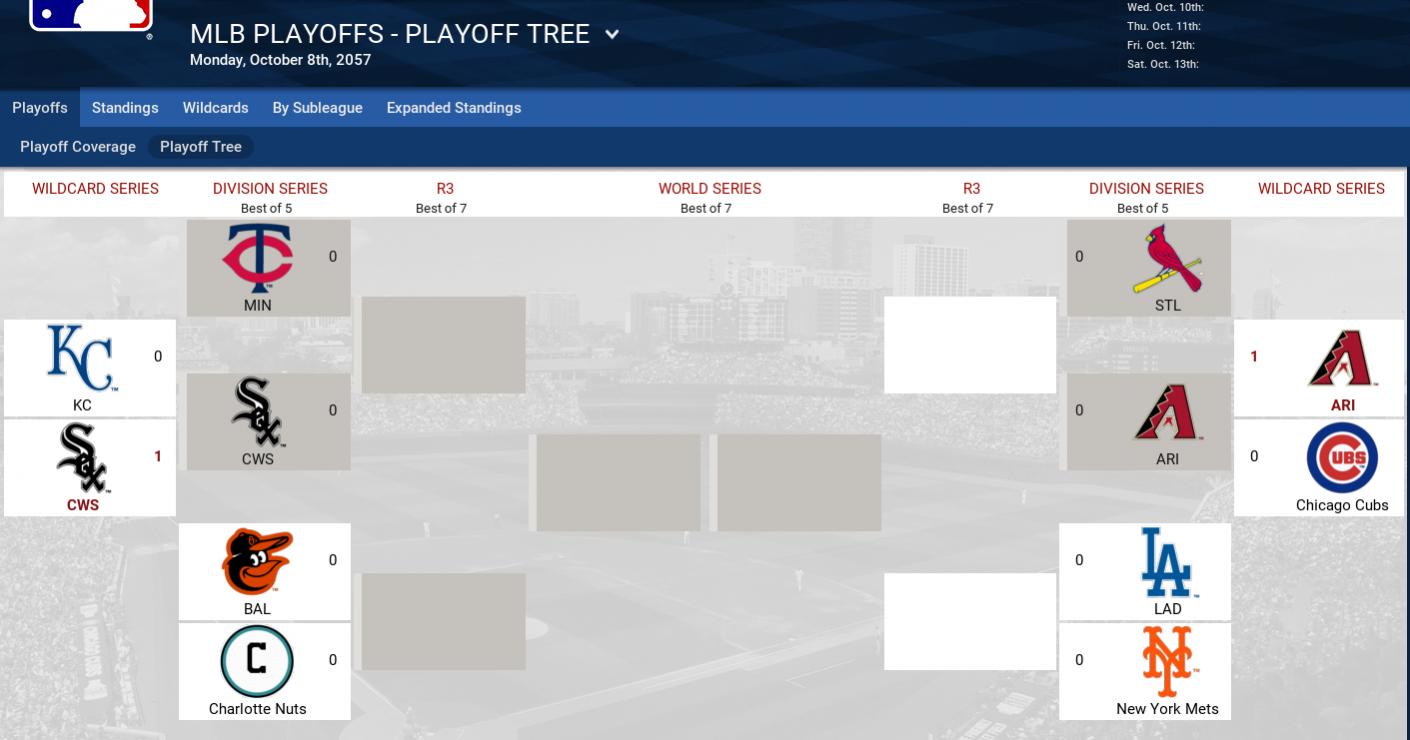Open the Charlotte Nuts team logo
1410x740 pixels.
(x=257, y=661)
